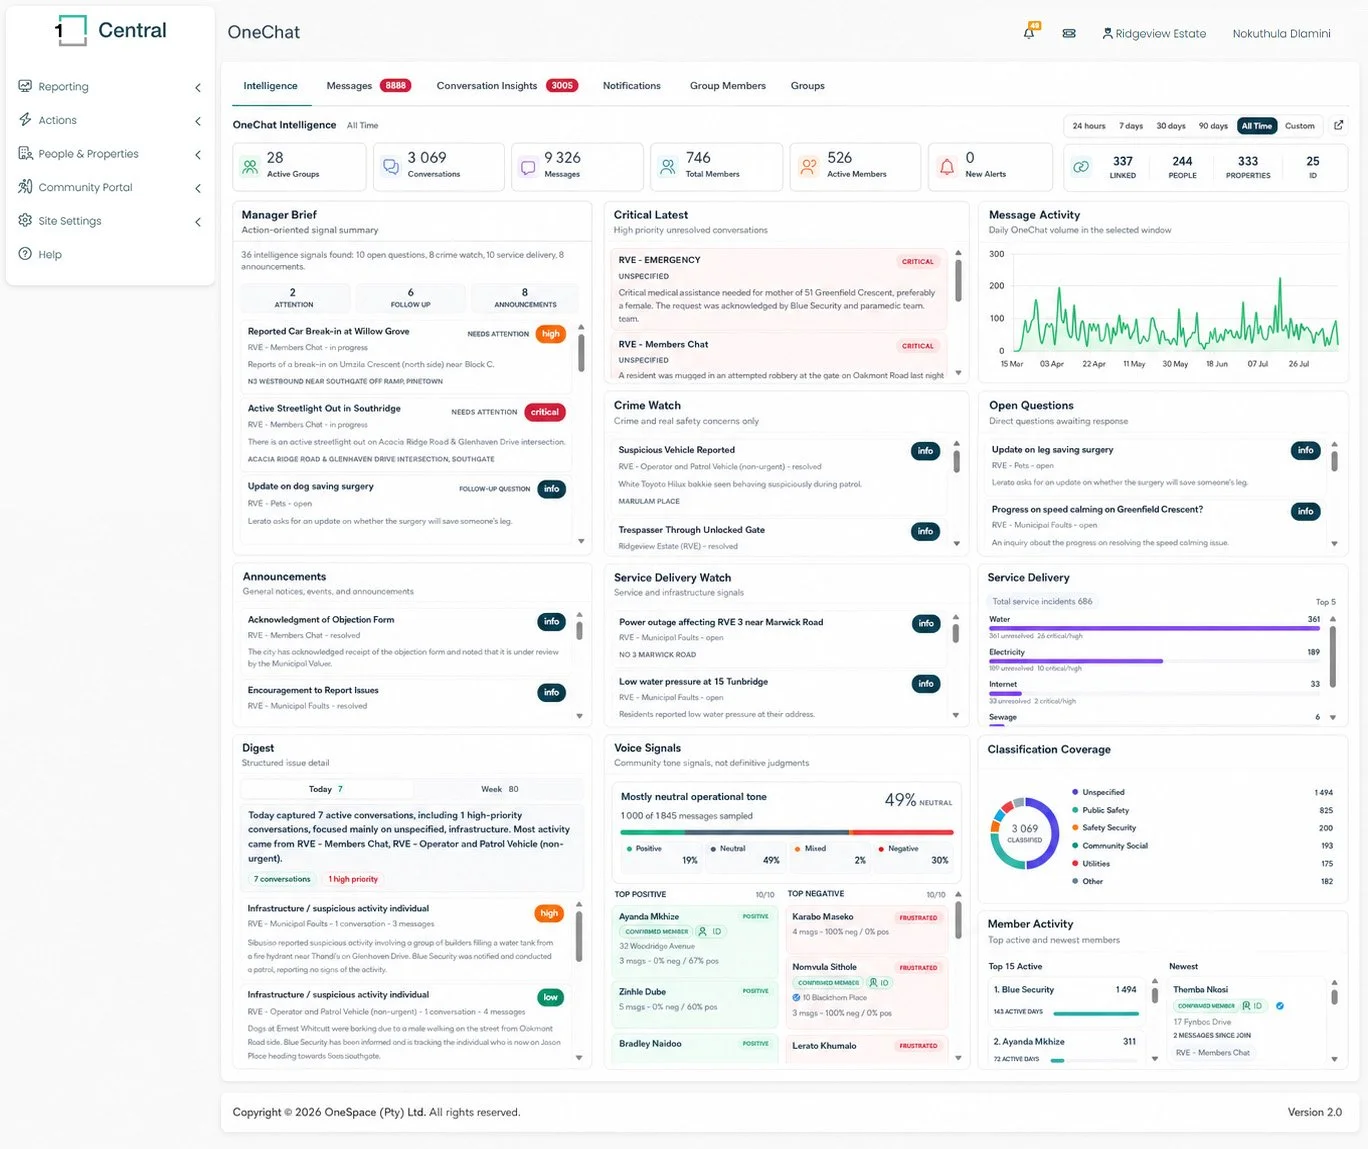
Task: Click the Site Settings gear icon
Action: pyautogui.click(x=25, y=220)
